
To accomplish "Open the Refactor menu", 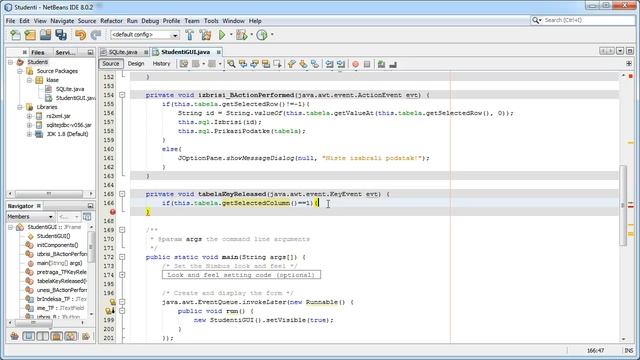I will pyautogui.click(x=111, y=21).
